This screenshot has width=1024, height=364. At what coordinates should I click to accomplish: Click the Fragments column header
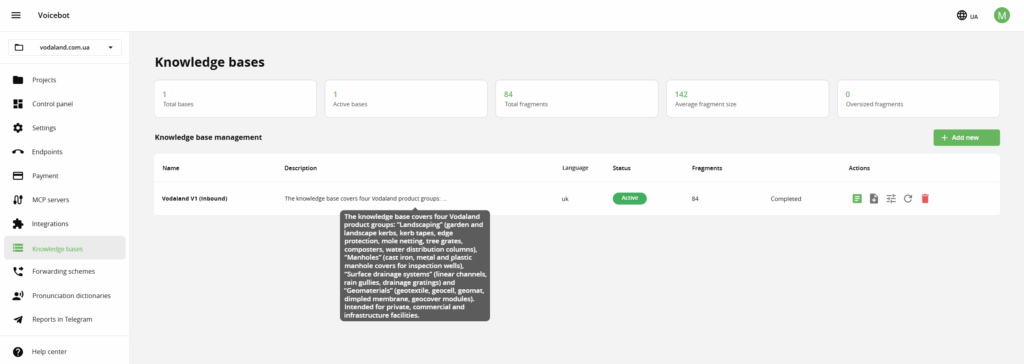[707, 169]
